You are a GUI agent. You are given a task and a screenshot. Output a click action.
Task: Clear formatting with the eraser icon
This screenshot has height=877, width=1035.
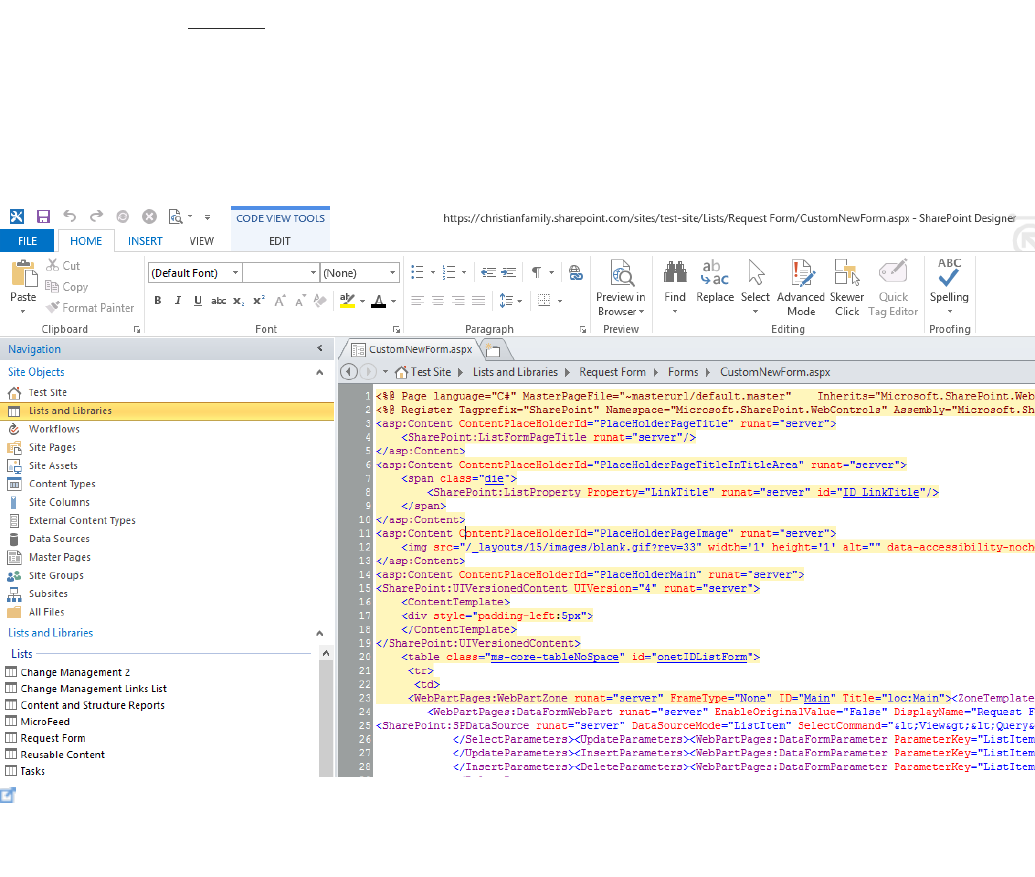point(320,301)
